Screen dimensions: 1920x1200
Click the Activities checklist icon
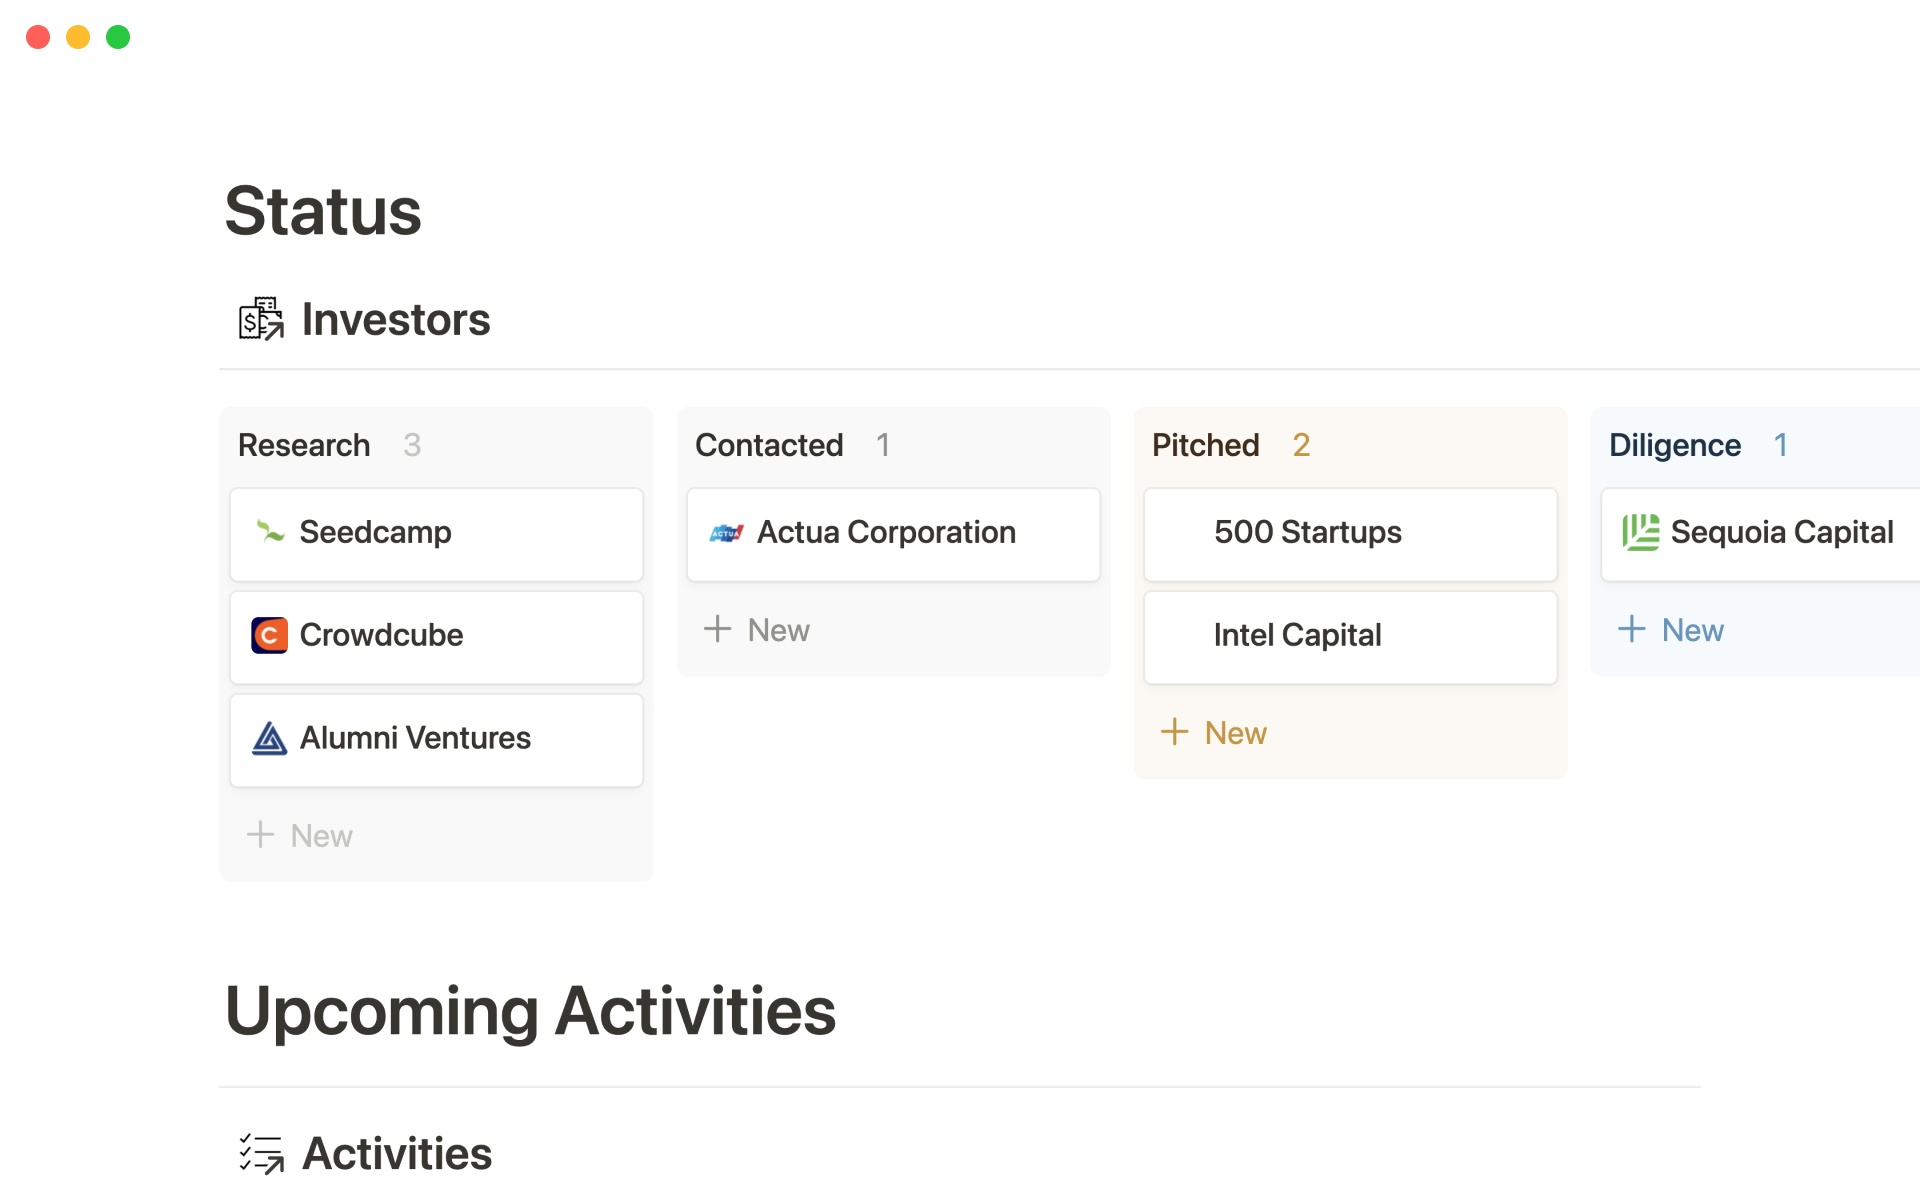261,1153
